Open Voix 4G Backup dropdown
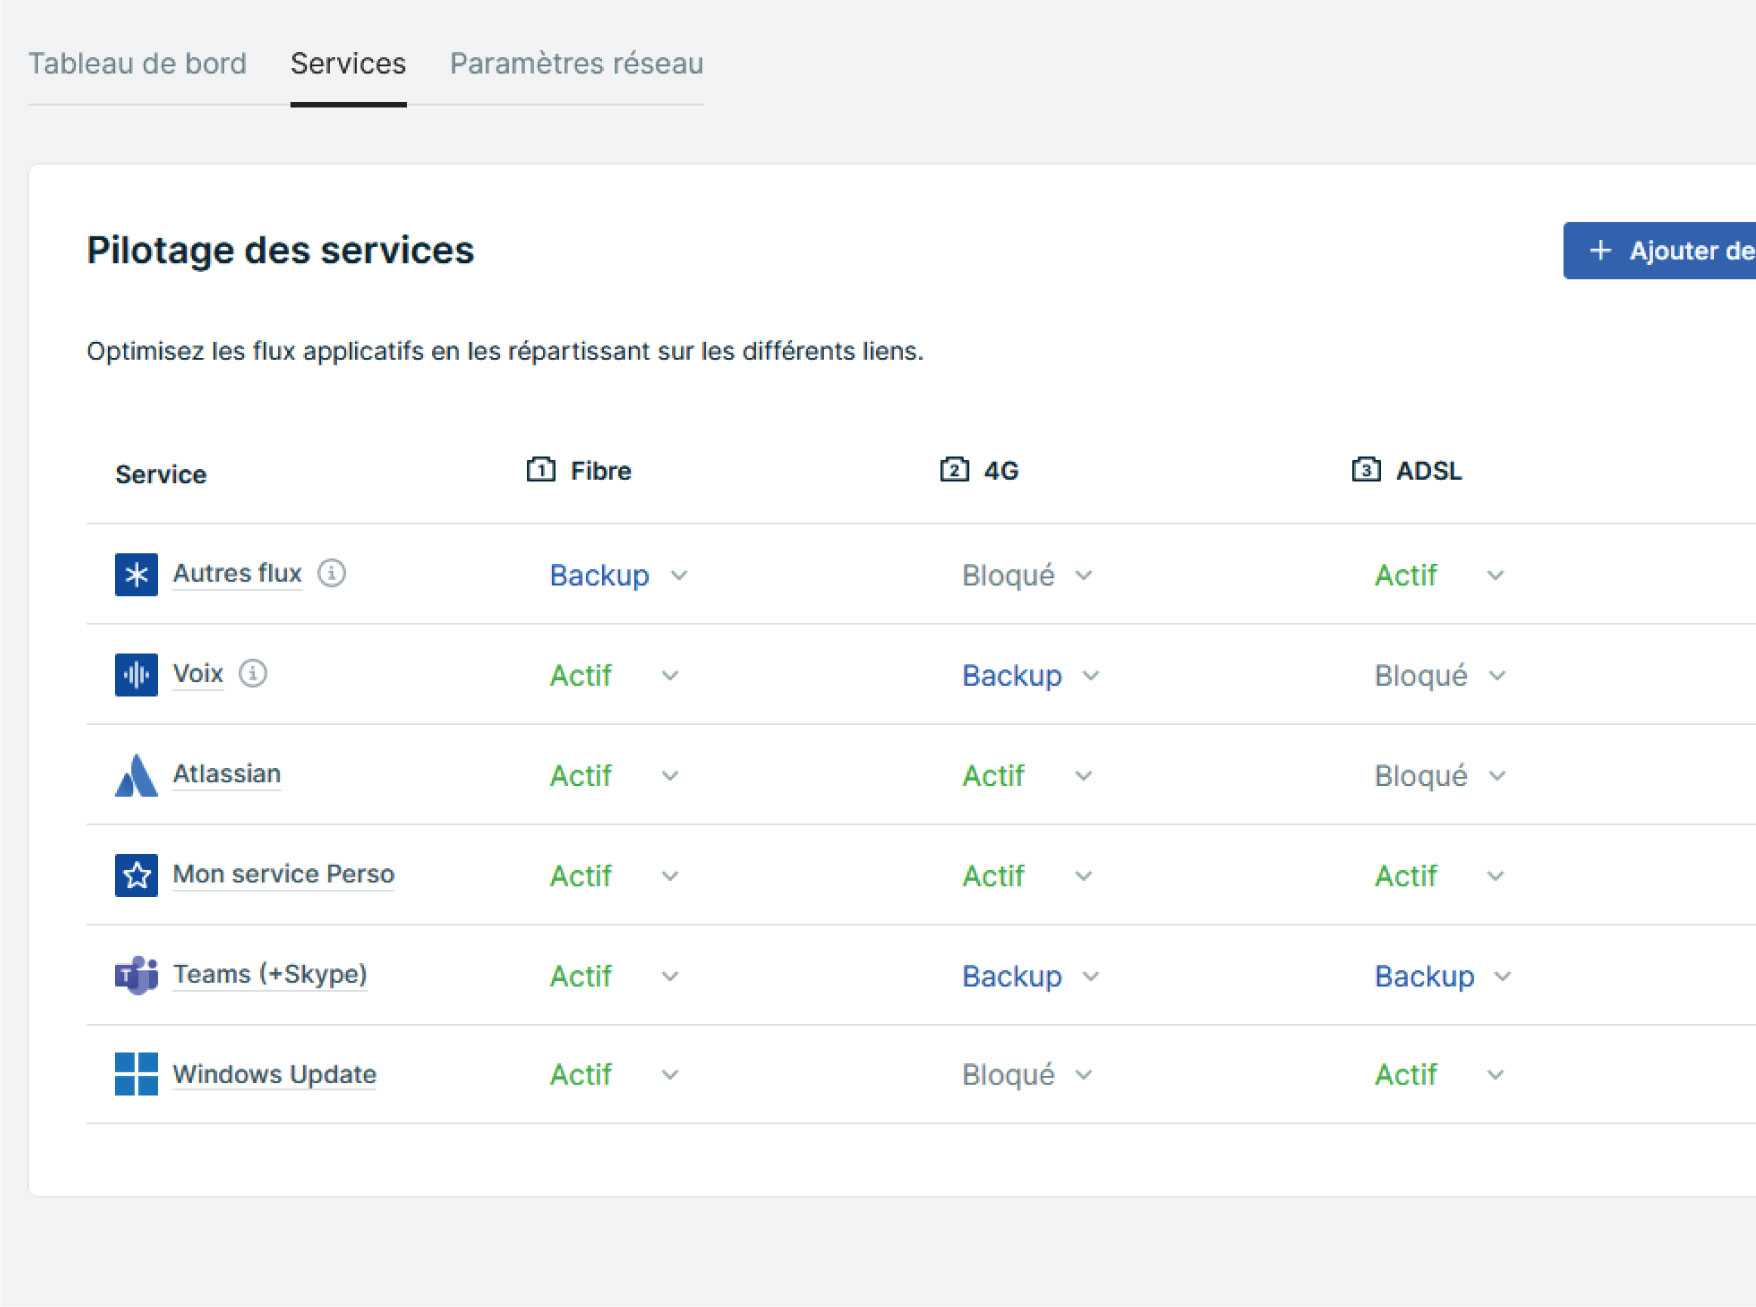 [x=1031, y=675]
